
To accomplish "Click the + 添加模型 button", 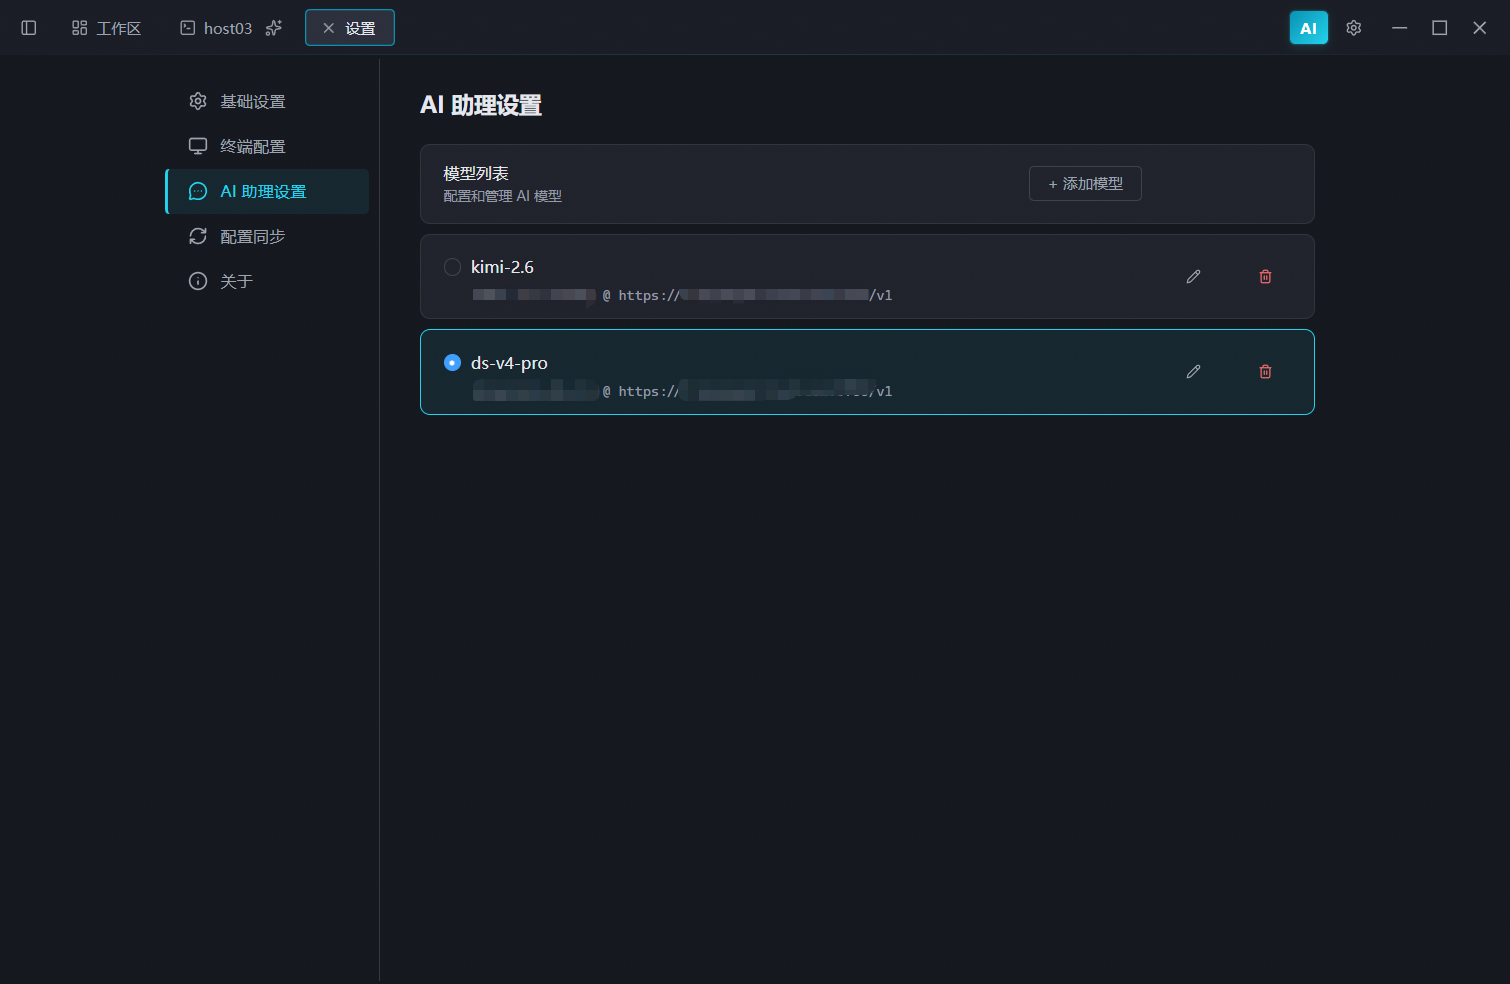I will tap(1085, 184).
